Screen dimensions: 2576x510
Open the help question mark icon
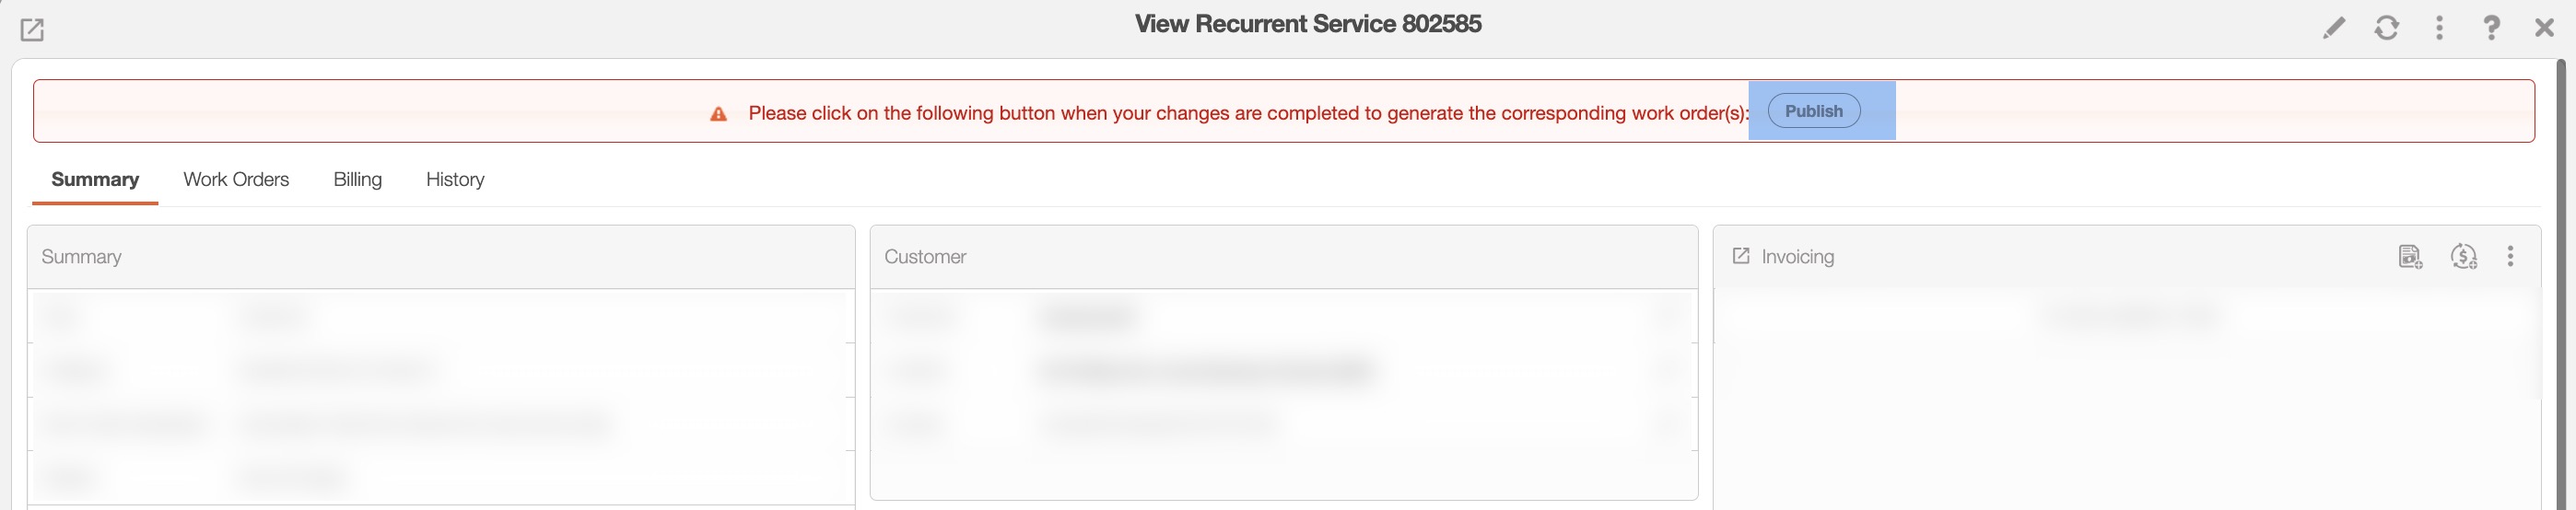click(2491, 28)
